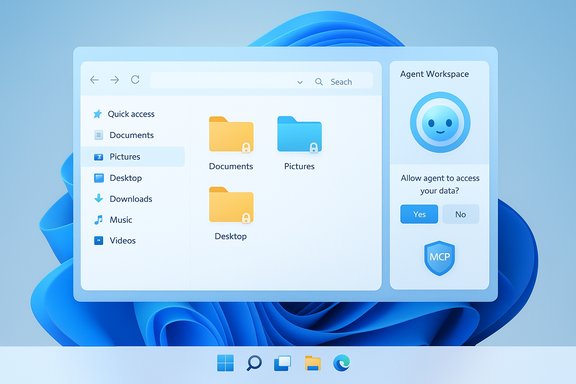
Task: Open Videos in the sidebar
Action: coord(123,240)
